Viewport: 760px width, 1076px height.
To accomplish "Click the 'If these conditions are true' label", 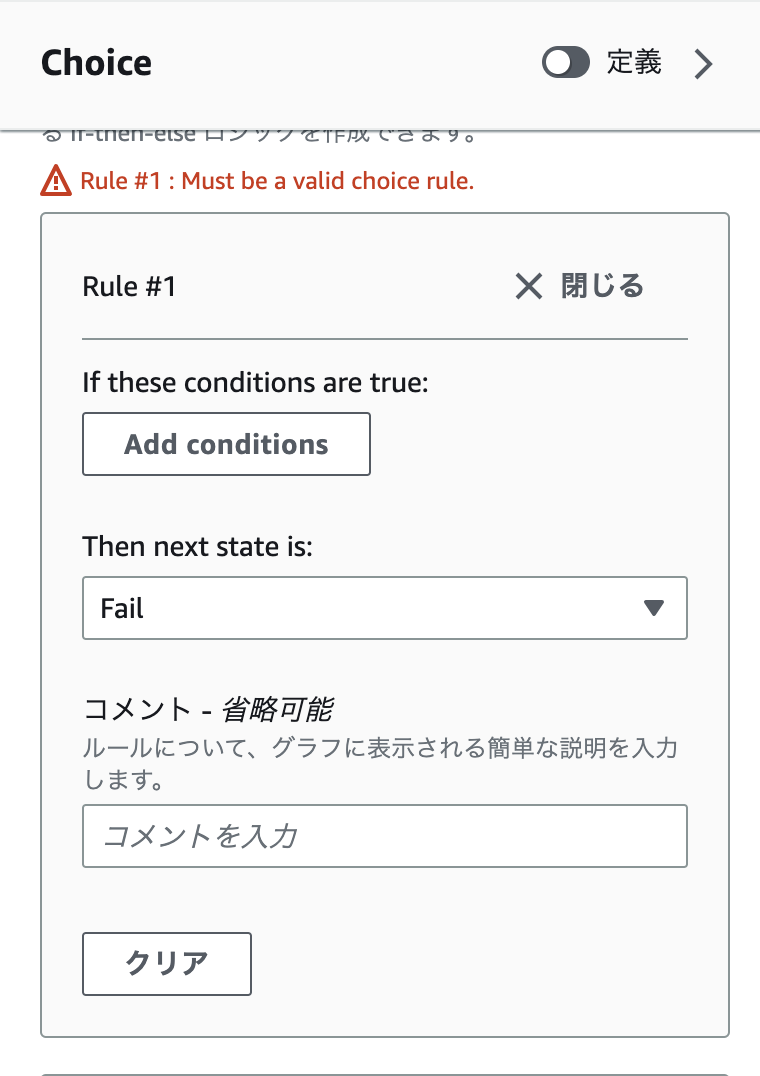I will coord(255,382).
